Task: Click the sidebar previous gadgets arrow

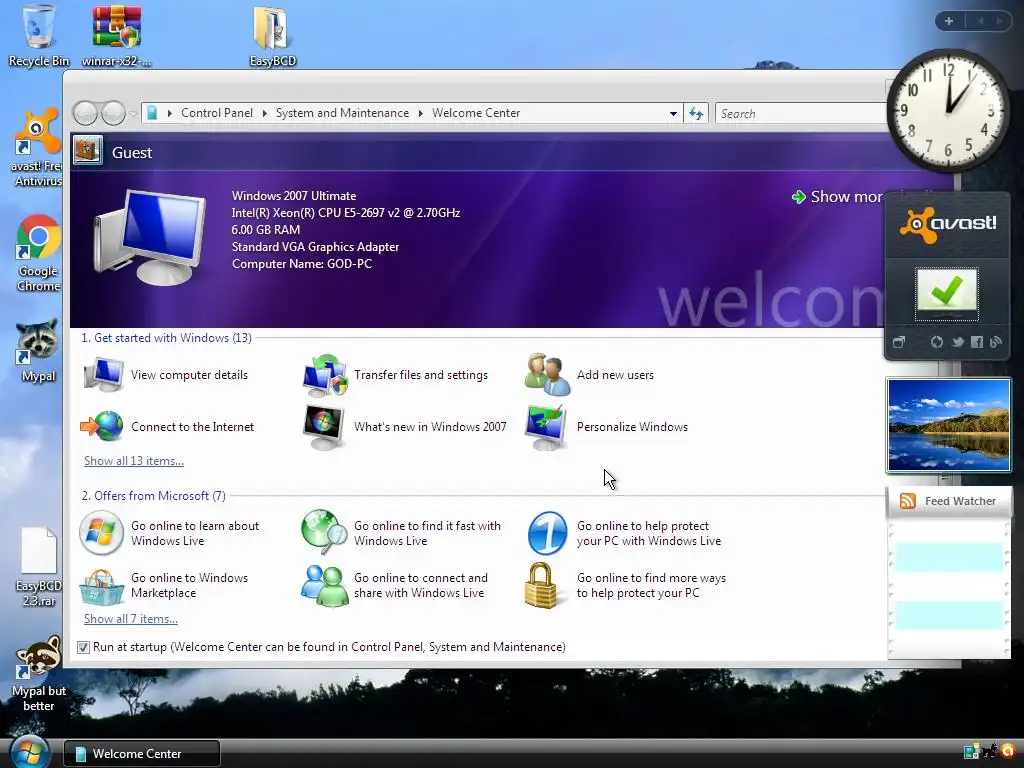Action: coord(981,21)
